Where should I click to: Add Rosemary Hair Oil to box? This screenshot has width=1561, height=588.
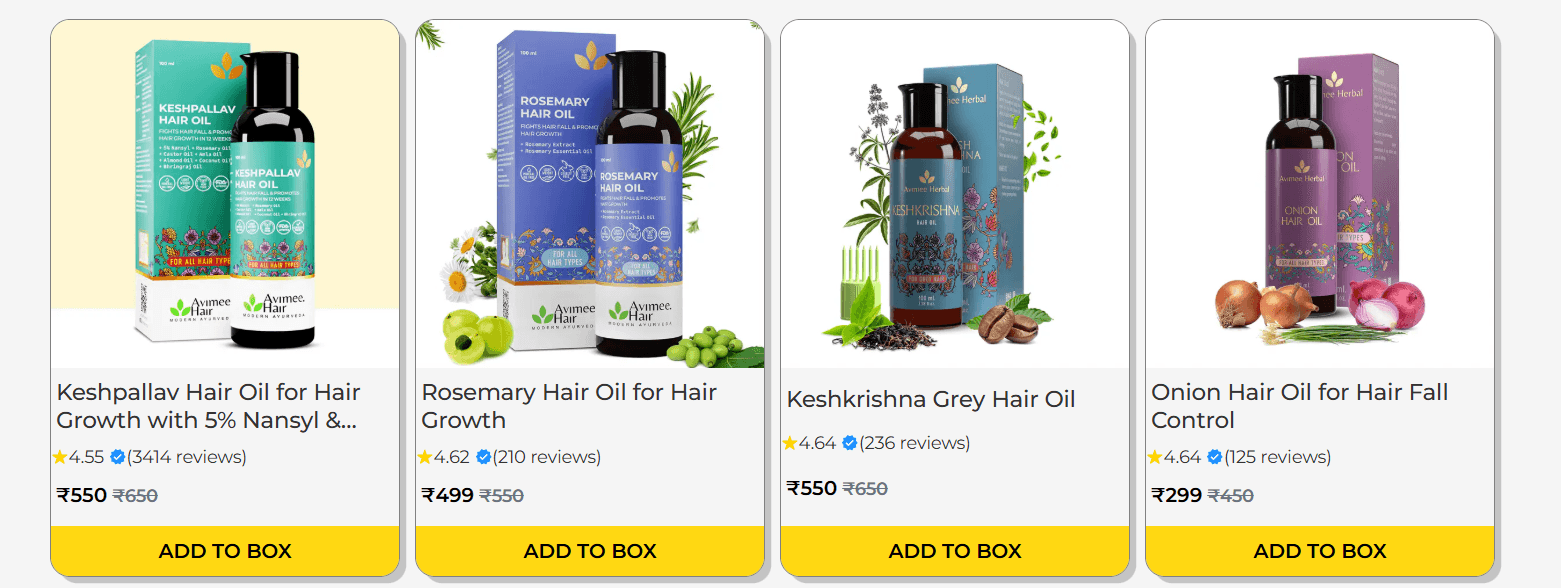pos(590,551)
